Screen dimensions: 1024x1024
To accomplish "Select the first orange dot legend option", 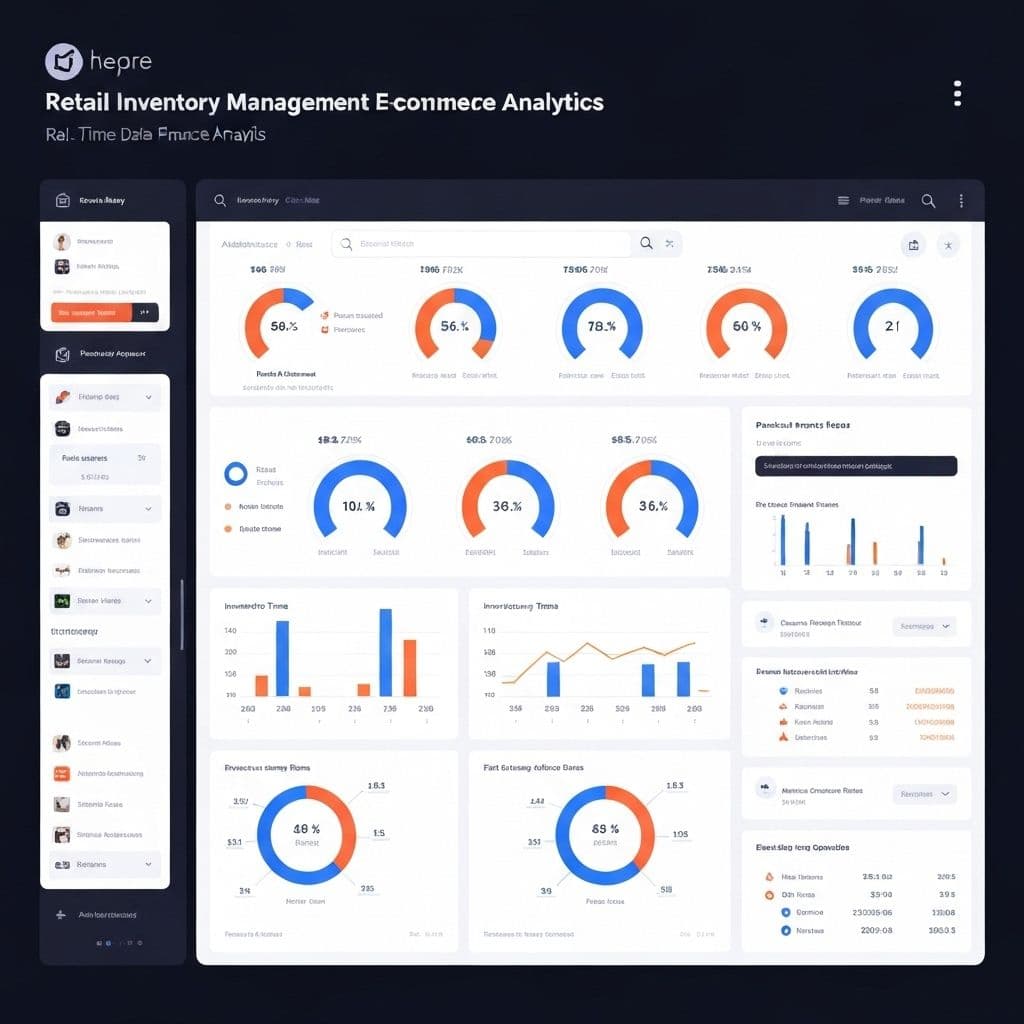I will (x=229, y=507).
